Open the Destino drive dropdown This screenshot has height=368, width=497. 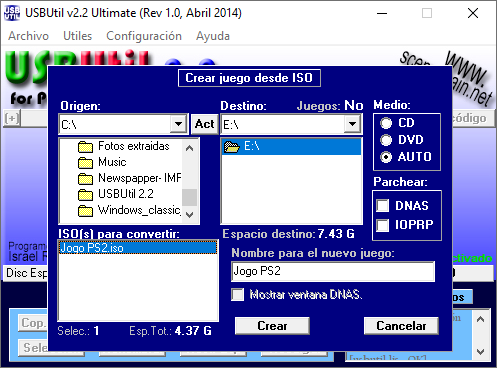(x=352, y=124)
